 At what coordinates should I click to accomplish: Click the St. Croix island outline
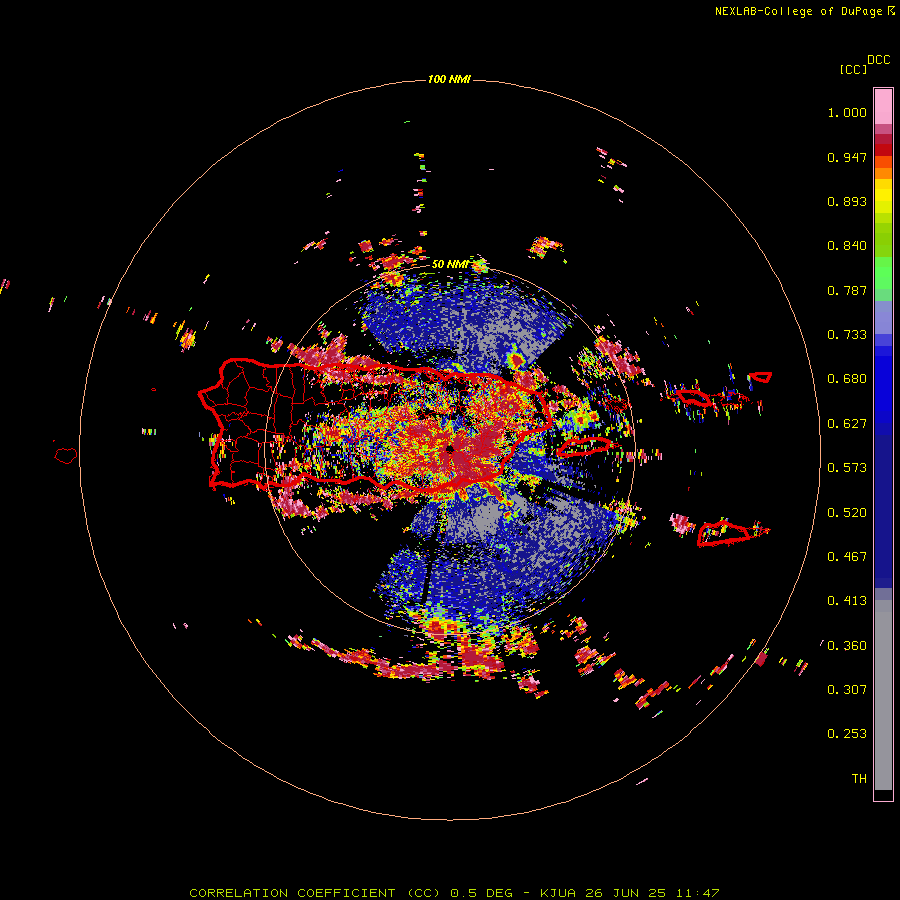coord(724,533)
